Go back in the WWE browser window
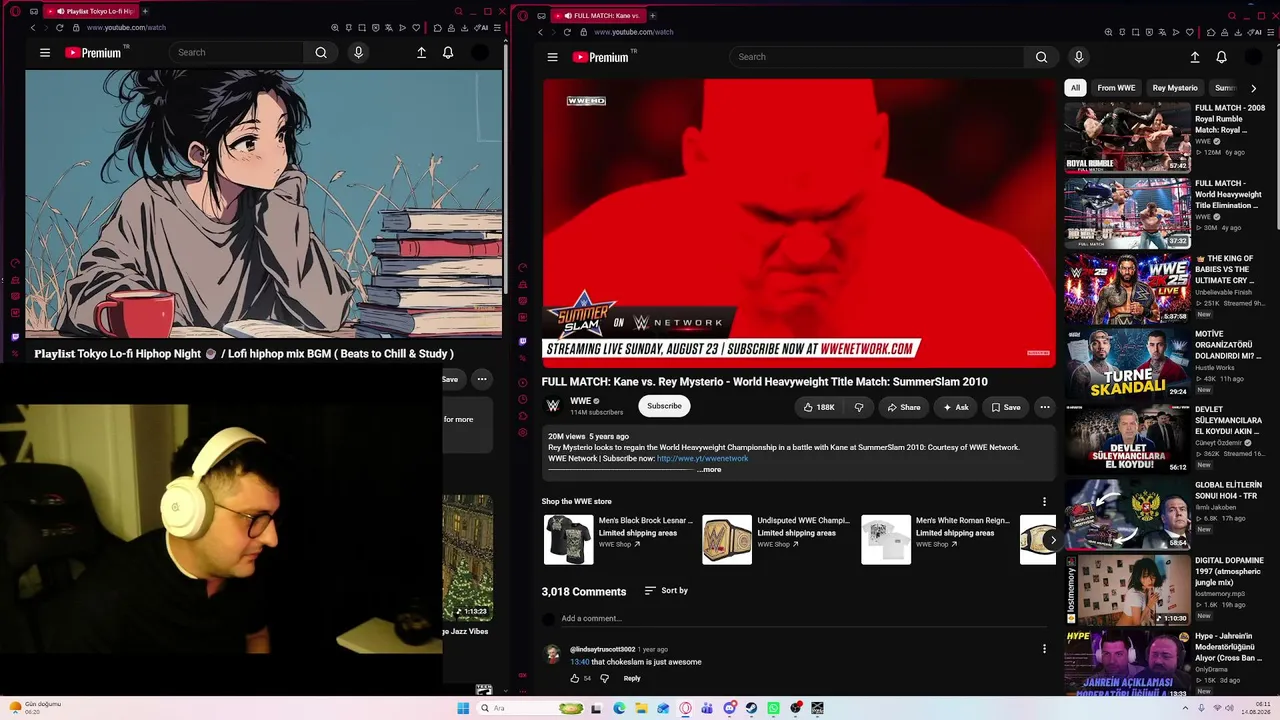This screenshot has width=1280, height=720. click(x=540, y=32)
